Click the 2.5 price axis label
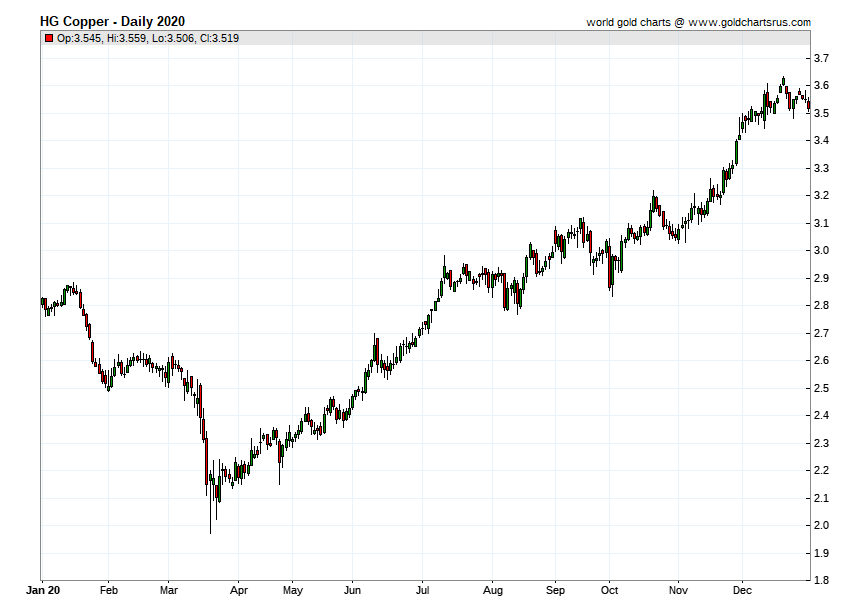 821,388
